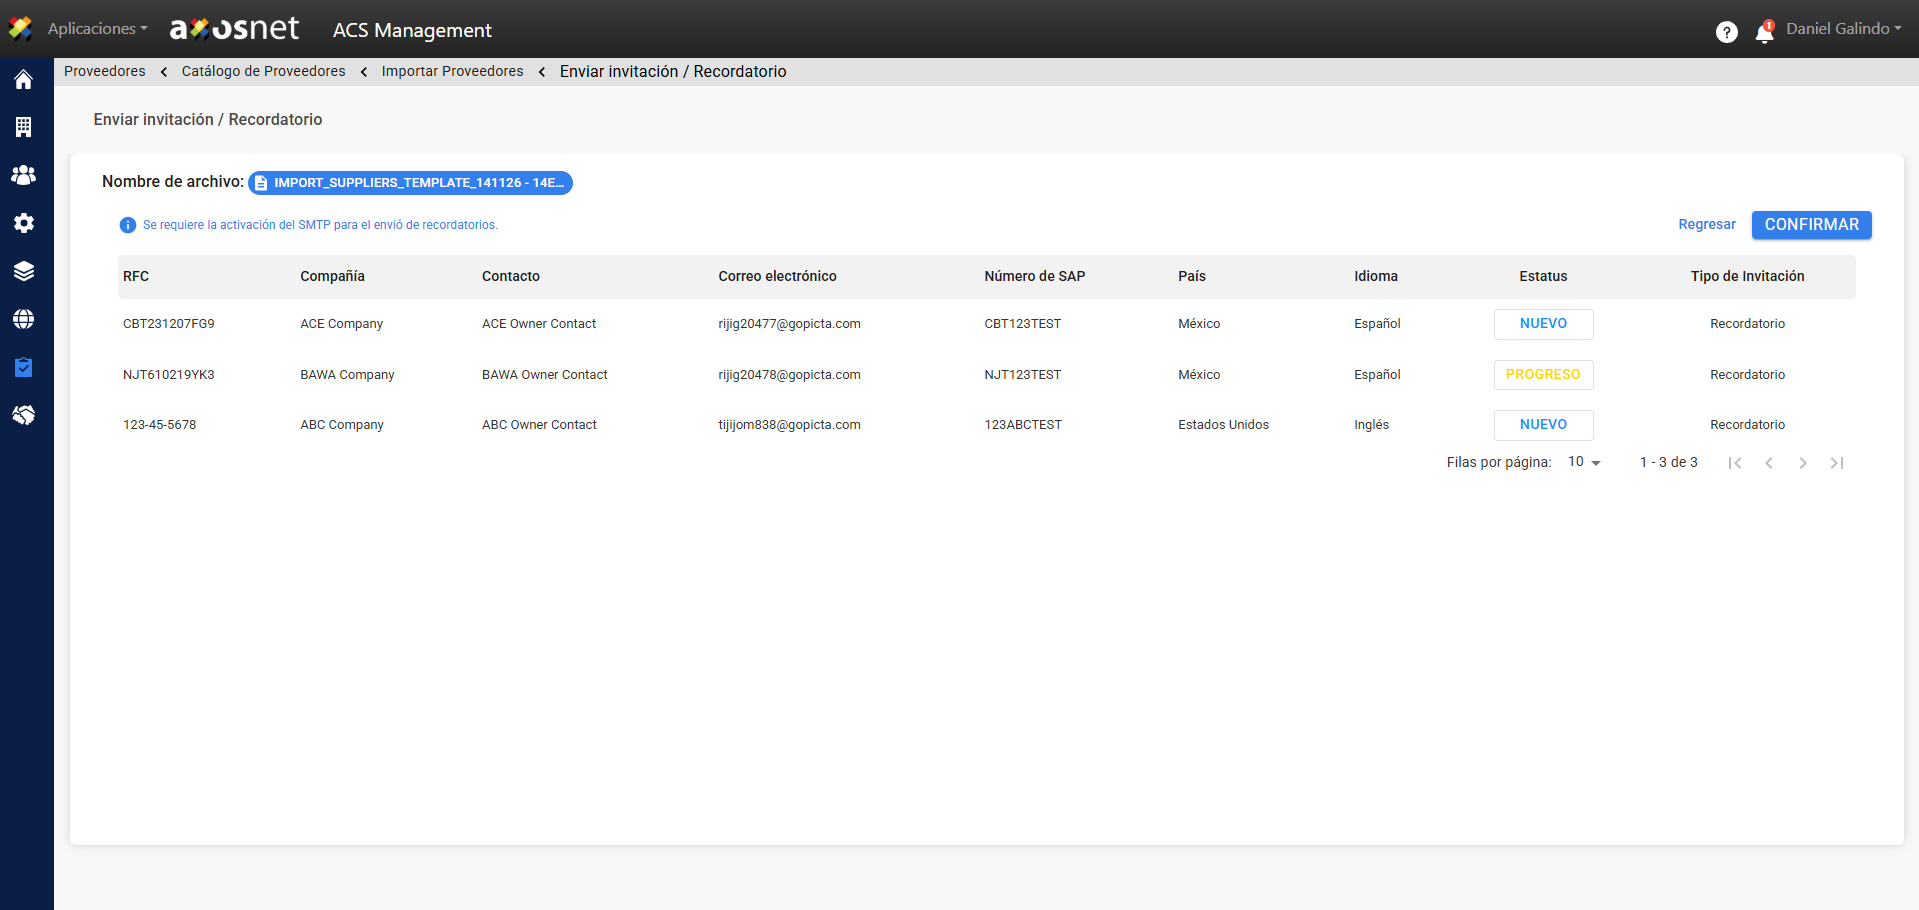
Task: Open the Daniel Galindo user menu
Action: point(1843,29)
